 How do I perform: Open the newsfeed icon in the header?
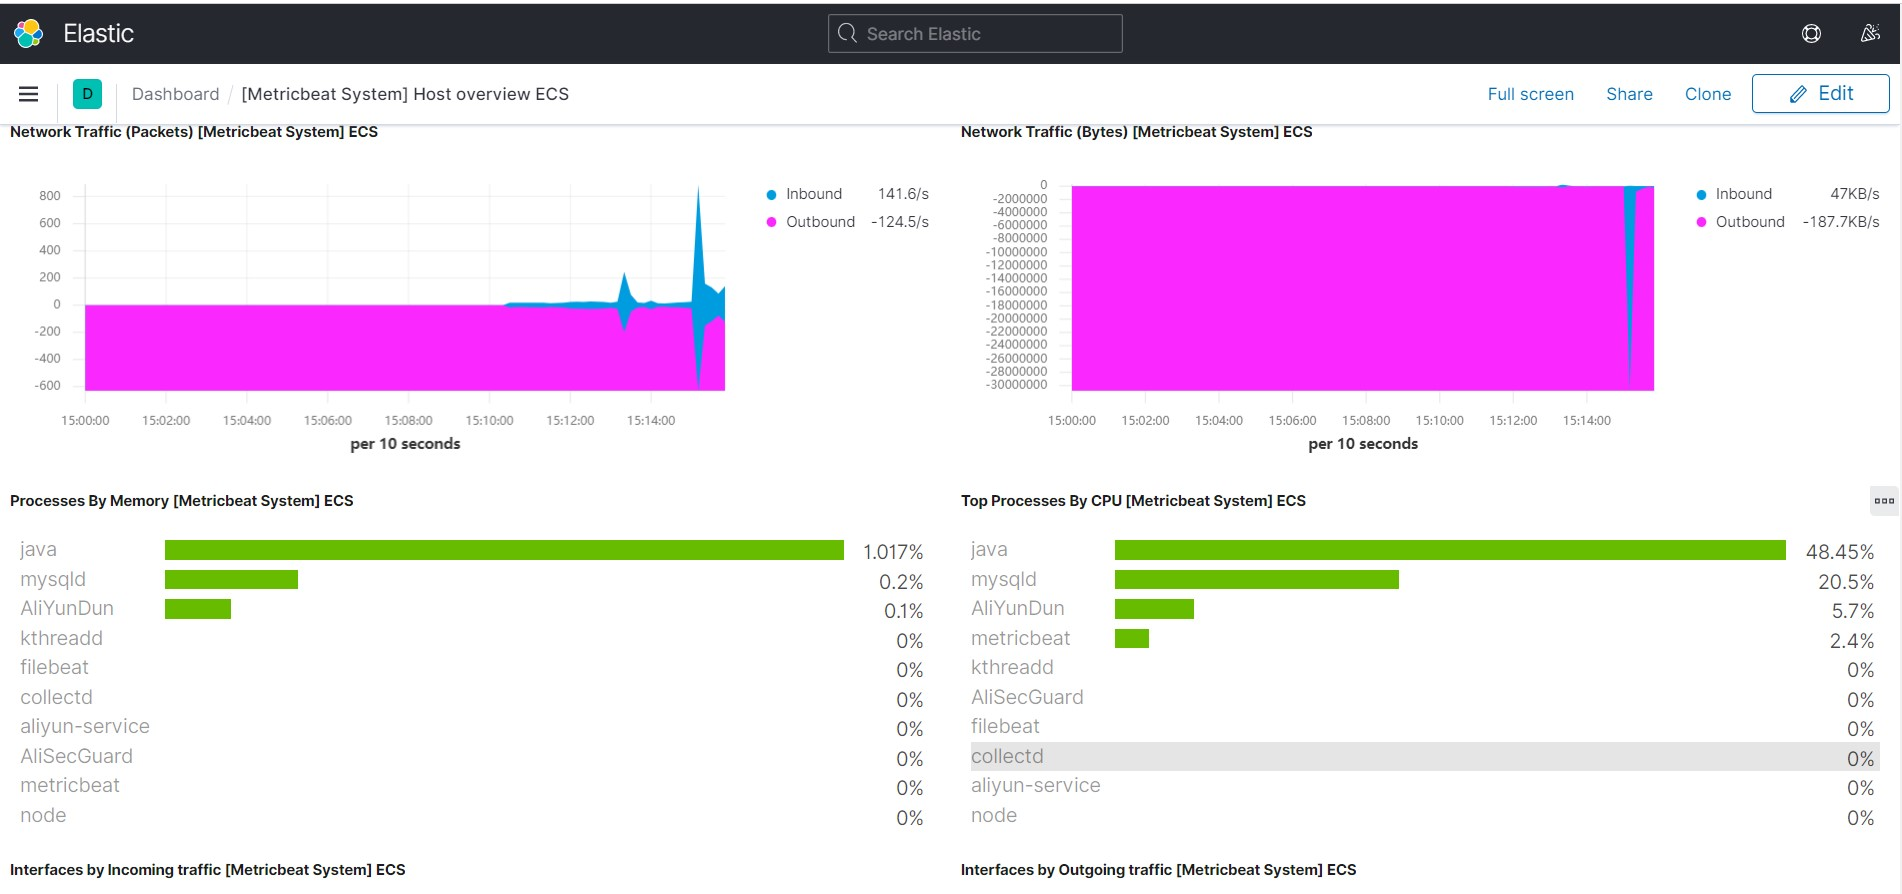click(x=1870, y=33)
